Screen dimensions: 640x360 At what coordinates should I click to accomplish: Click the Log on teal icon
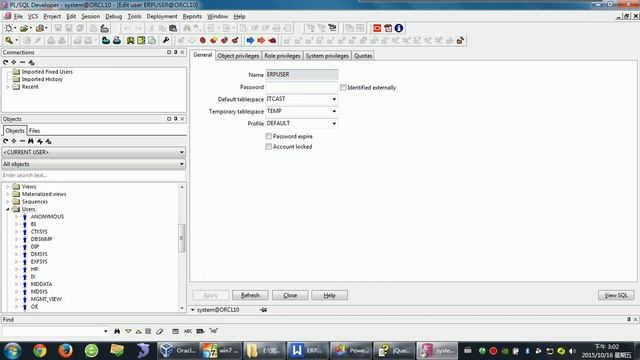(x=106, y=40)
